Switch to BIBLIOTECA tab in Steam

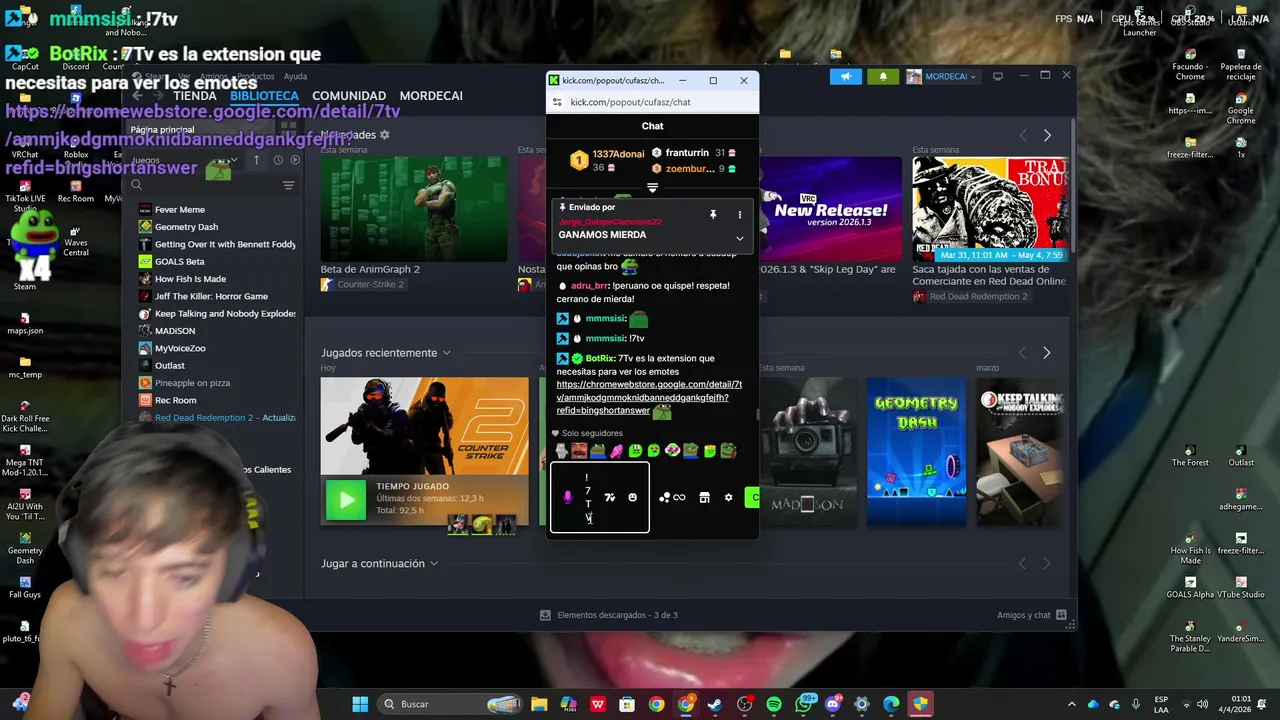tap(264, 96)
